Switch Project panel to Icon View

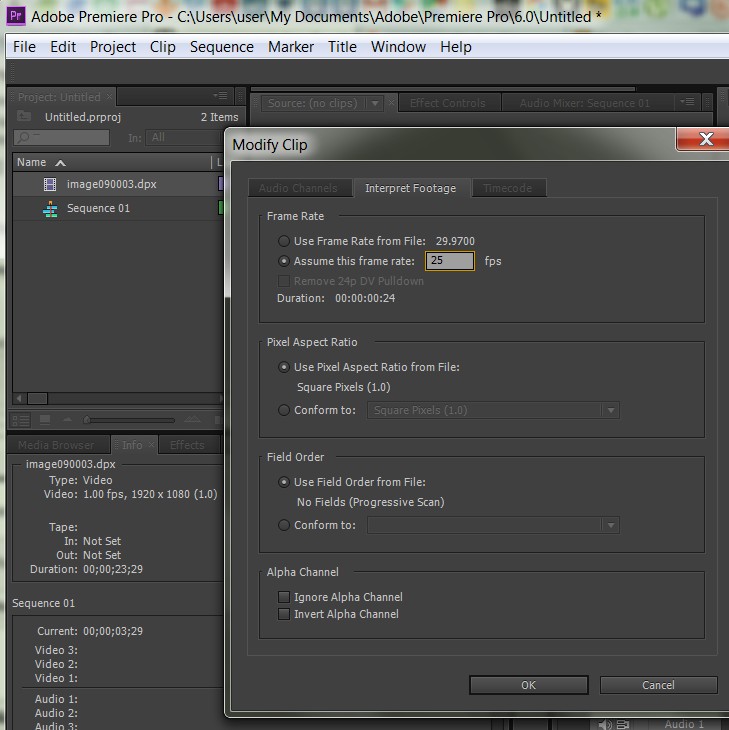45,420
